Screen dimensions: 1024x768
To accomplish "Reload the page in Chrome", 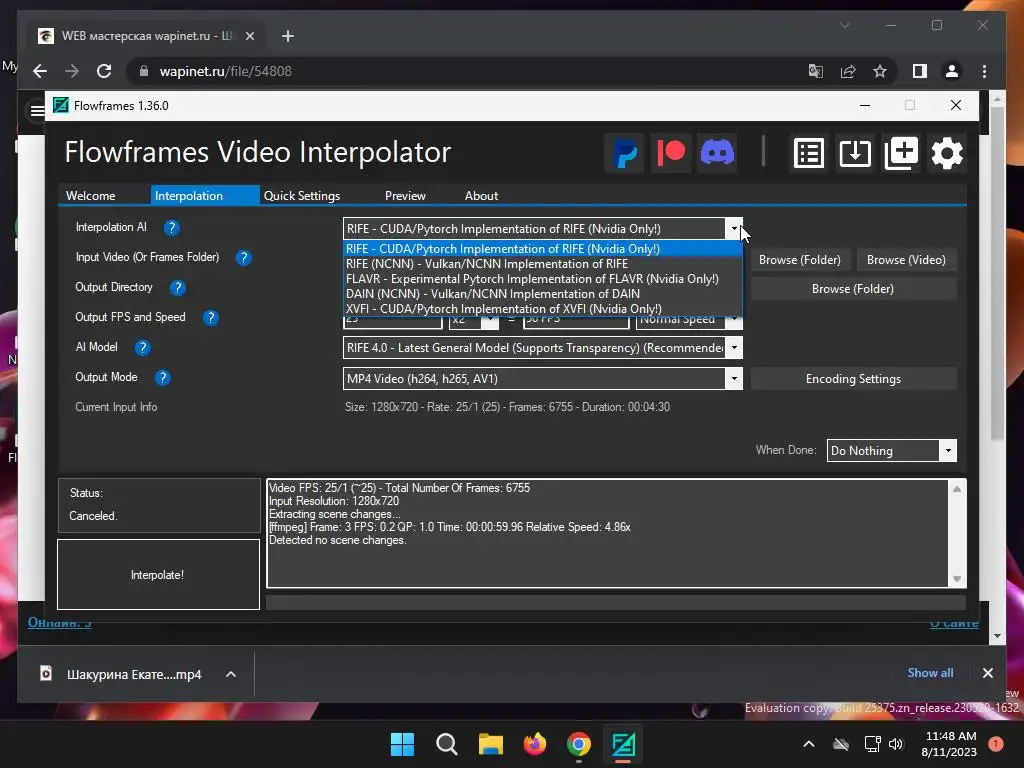I will point(104,71).
